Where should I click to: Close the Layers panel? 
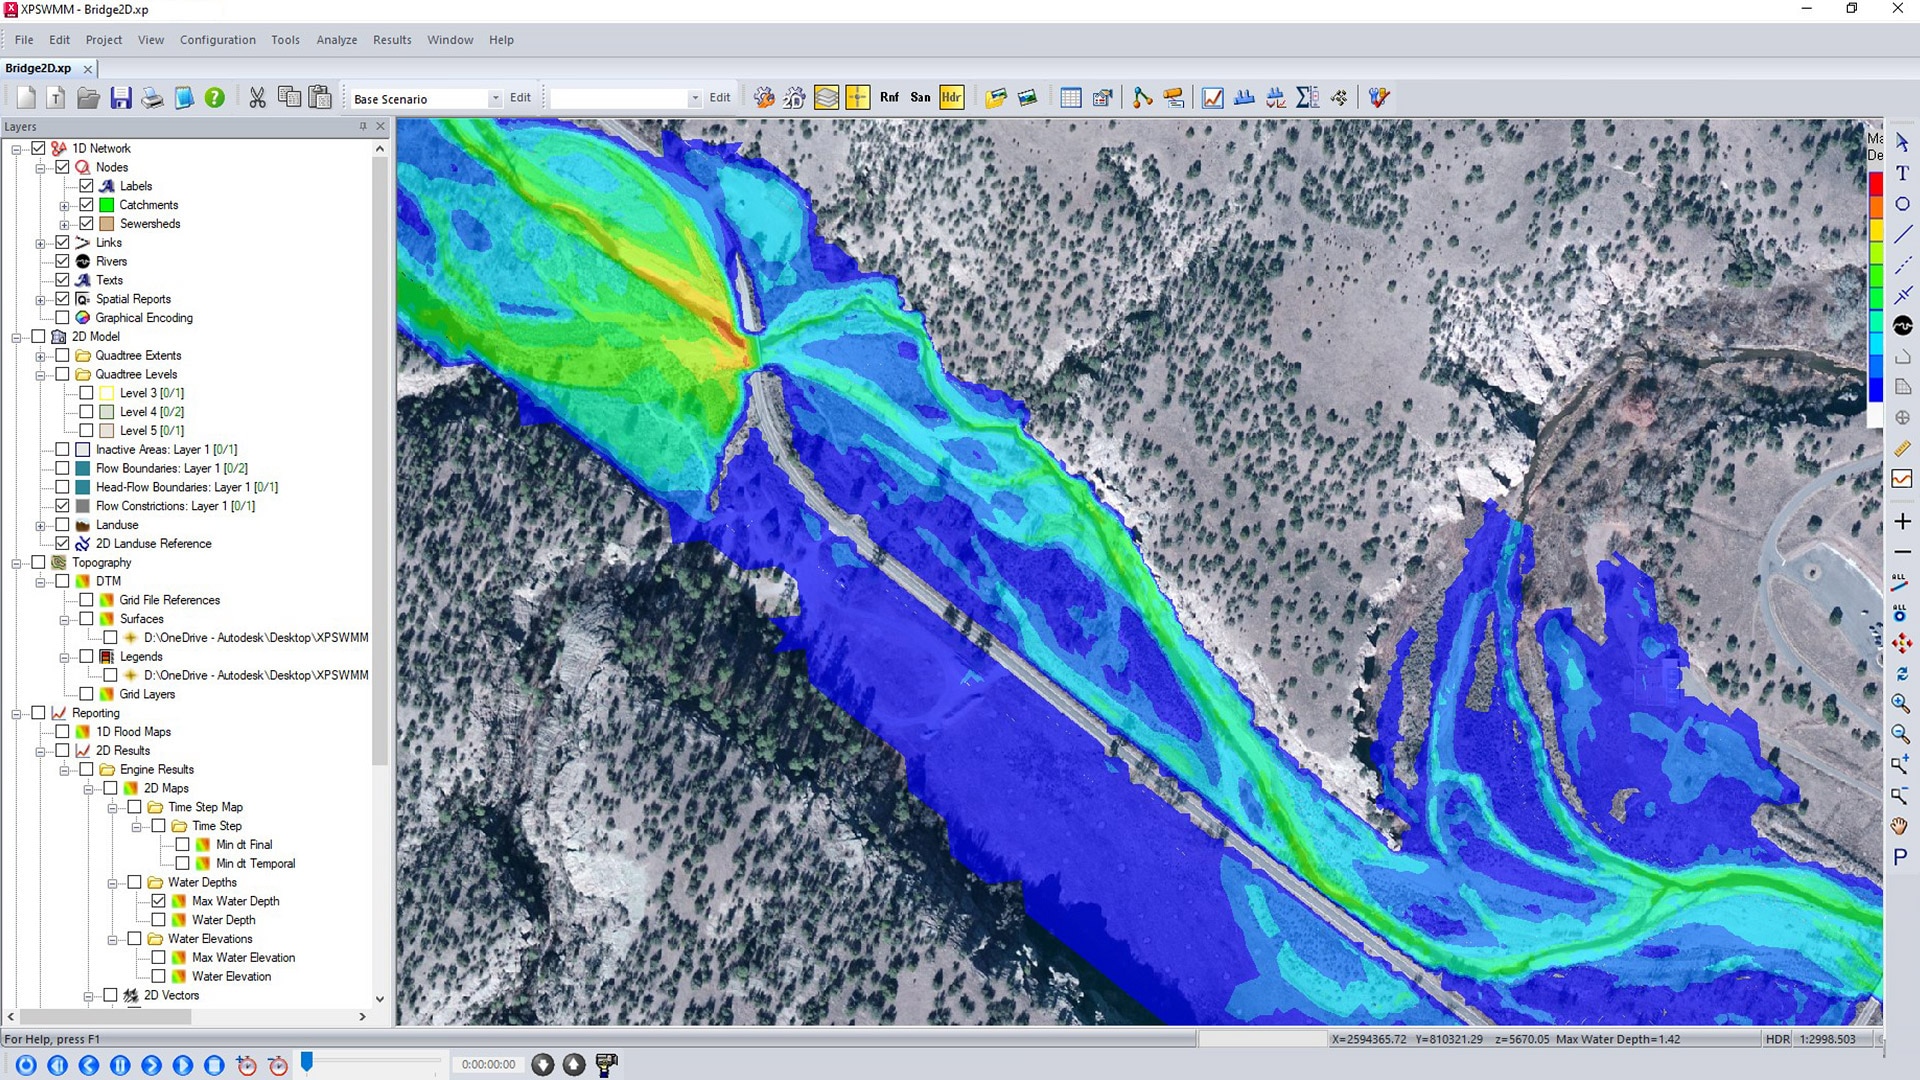pos(380,126)
